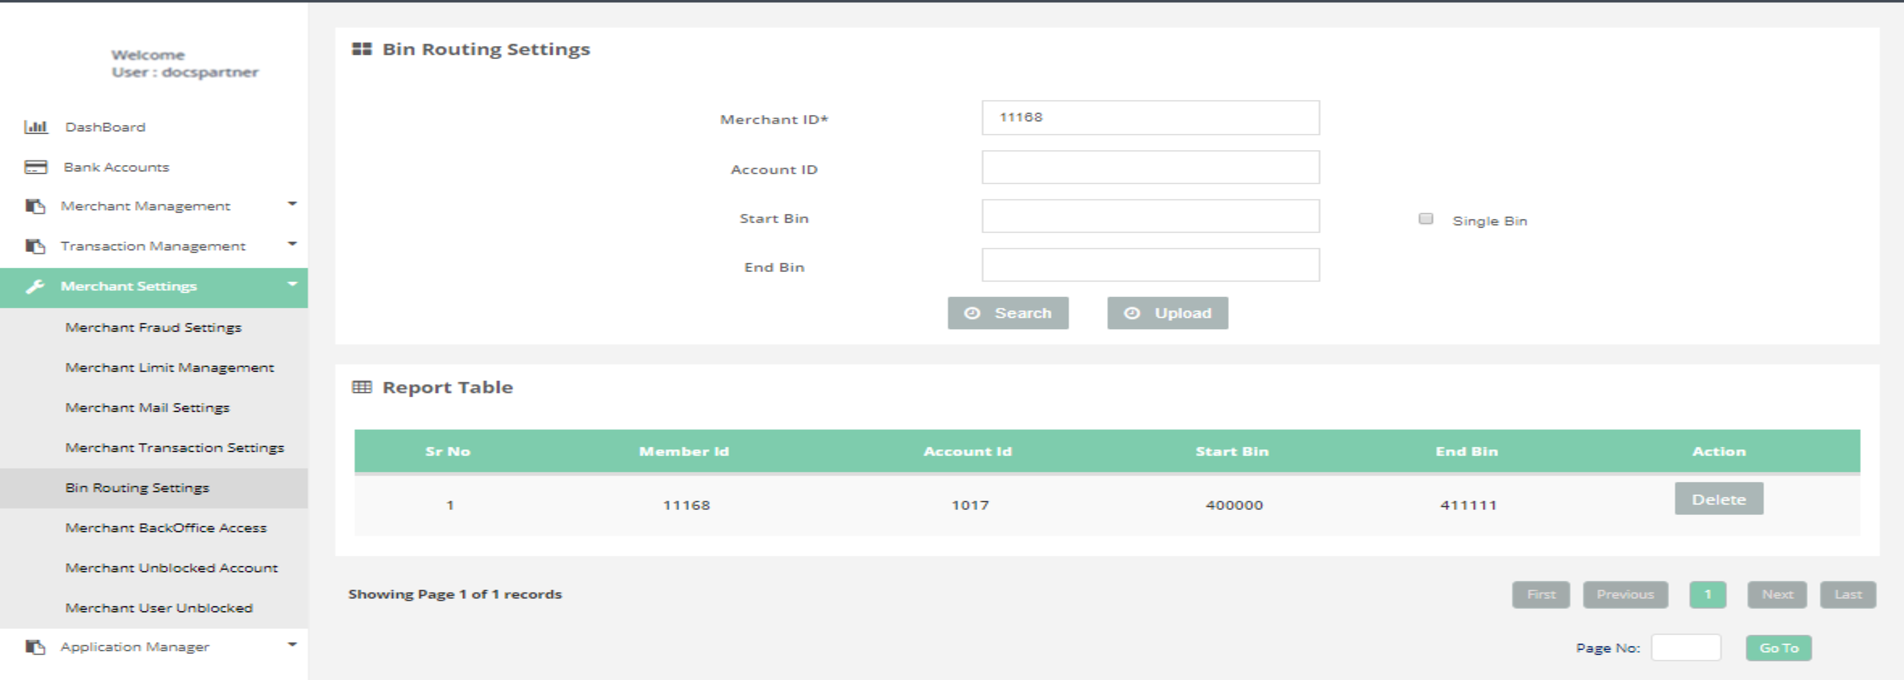
Task: Focus the Start Bin input field
Action: tap(1150, 216)
